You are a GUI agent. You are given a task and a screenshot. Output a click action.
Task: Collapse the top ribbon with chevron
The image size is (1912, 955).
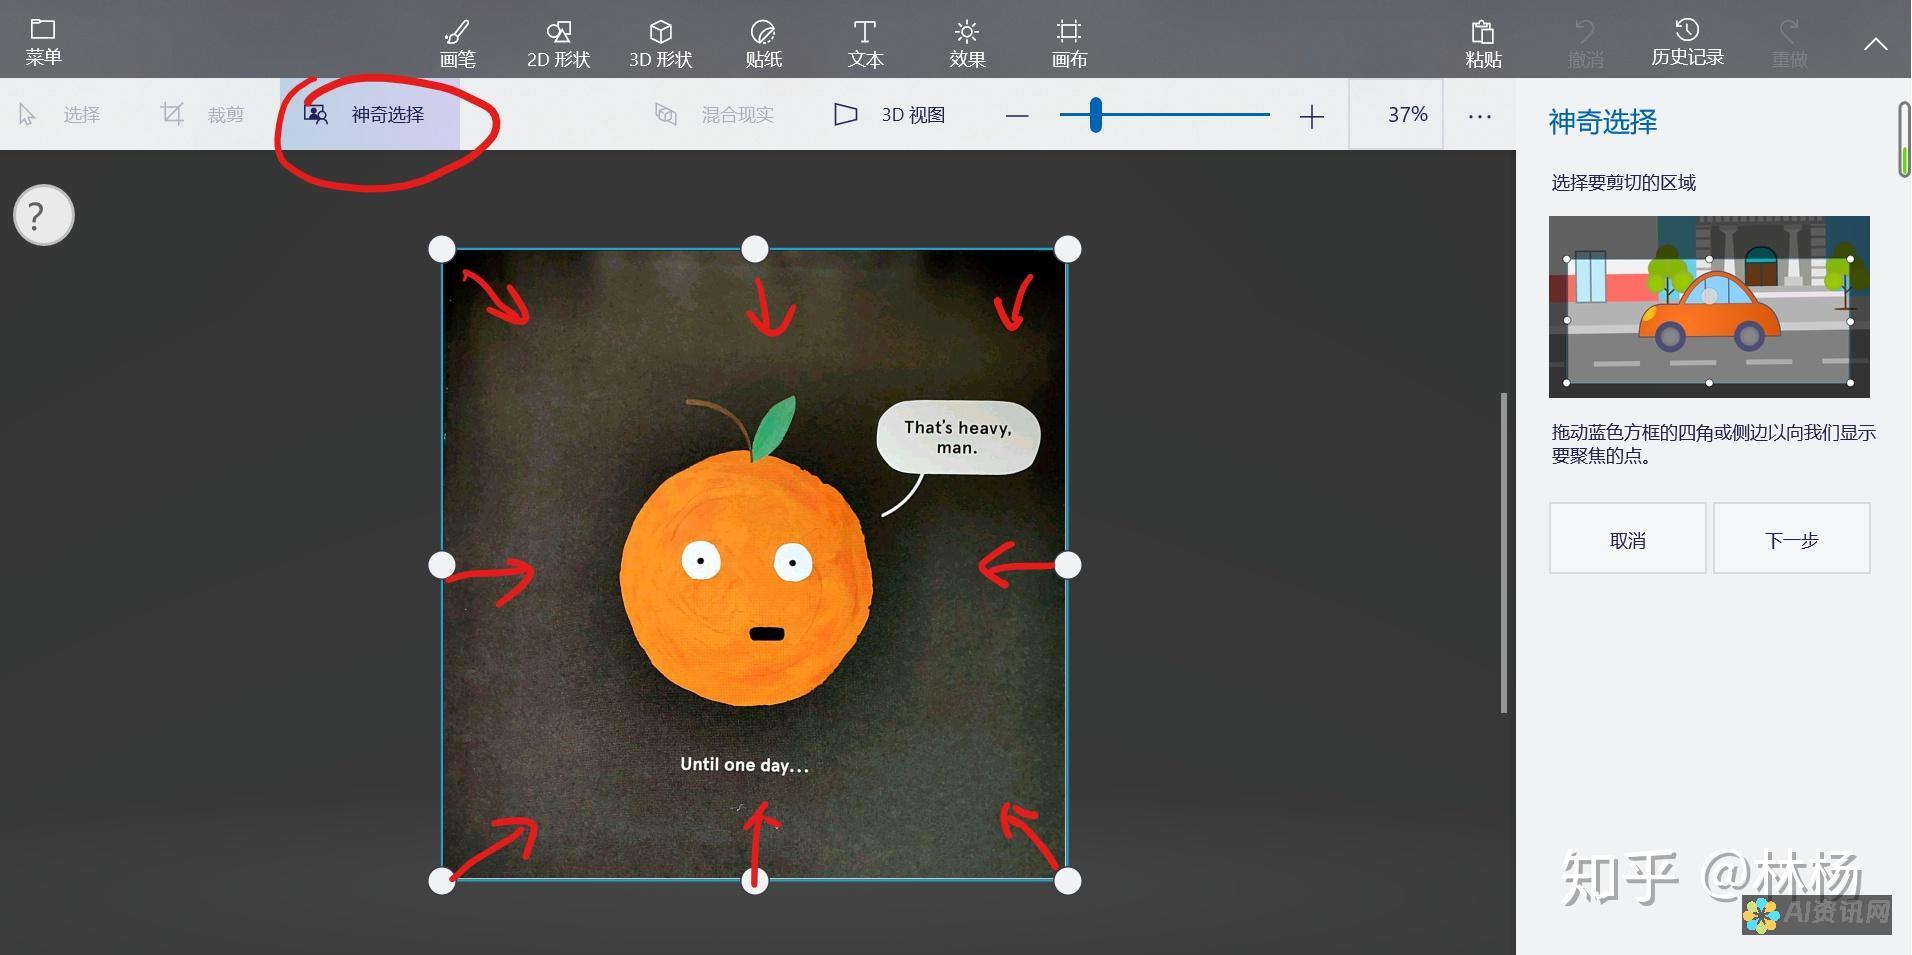click(1876, 44)
